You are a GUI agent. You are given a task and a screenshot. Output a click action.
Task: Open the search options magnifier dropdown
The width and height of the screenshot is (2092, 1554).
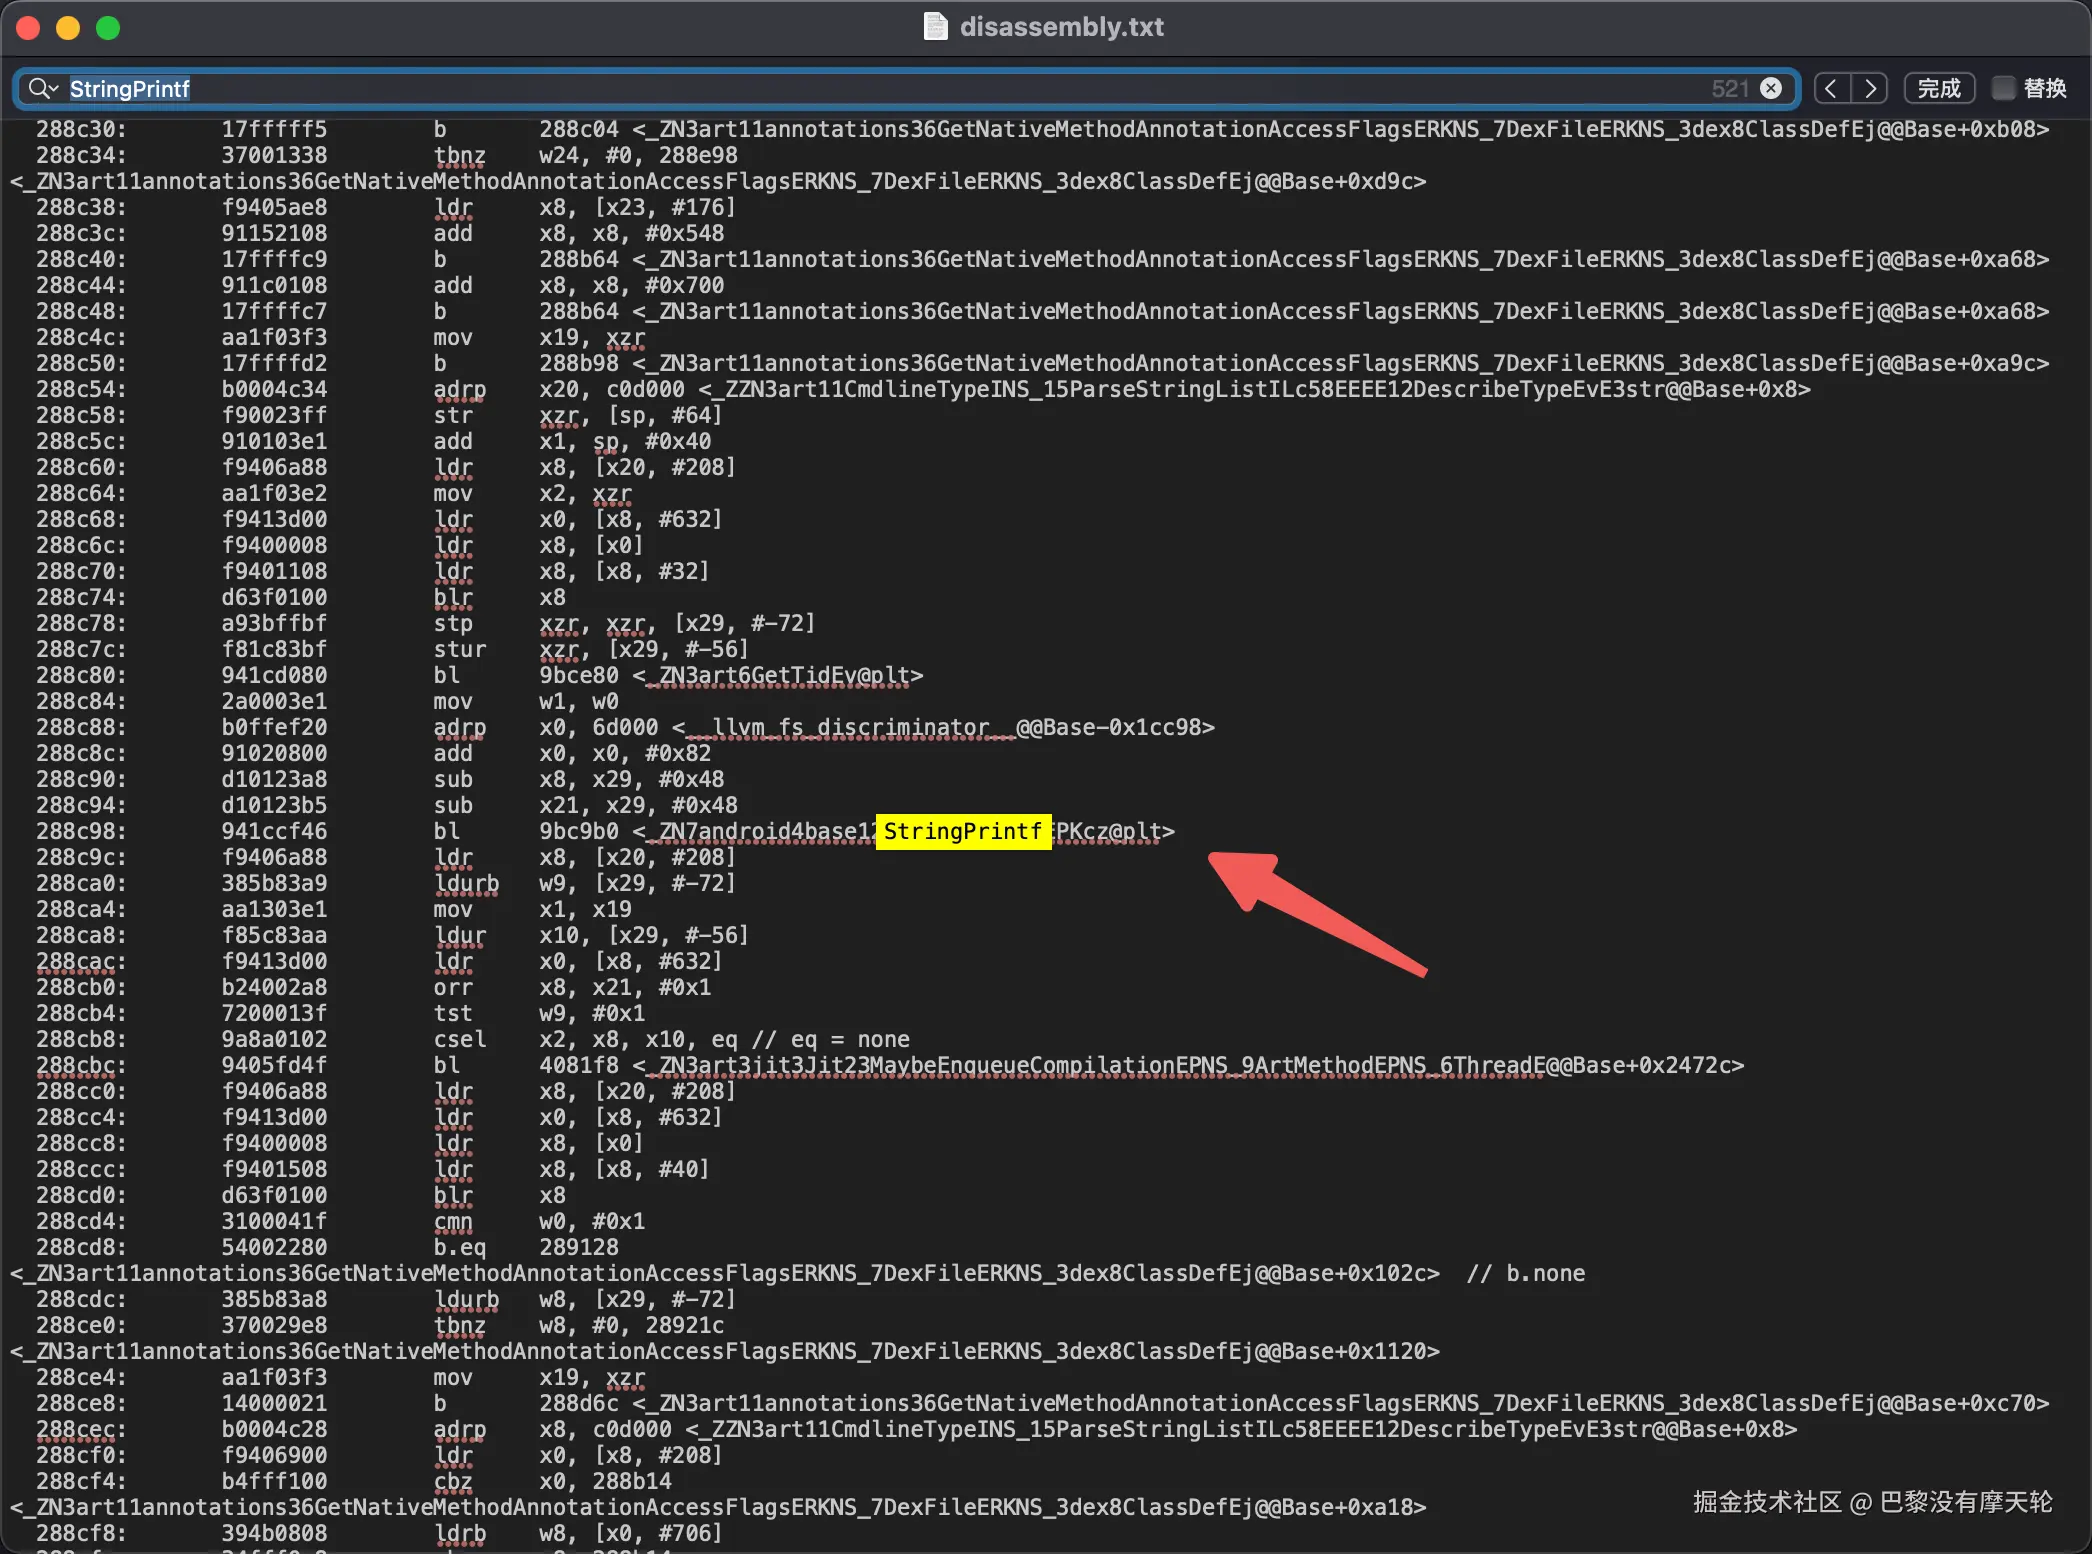coord(43,88)
